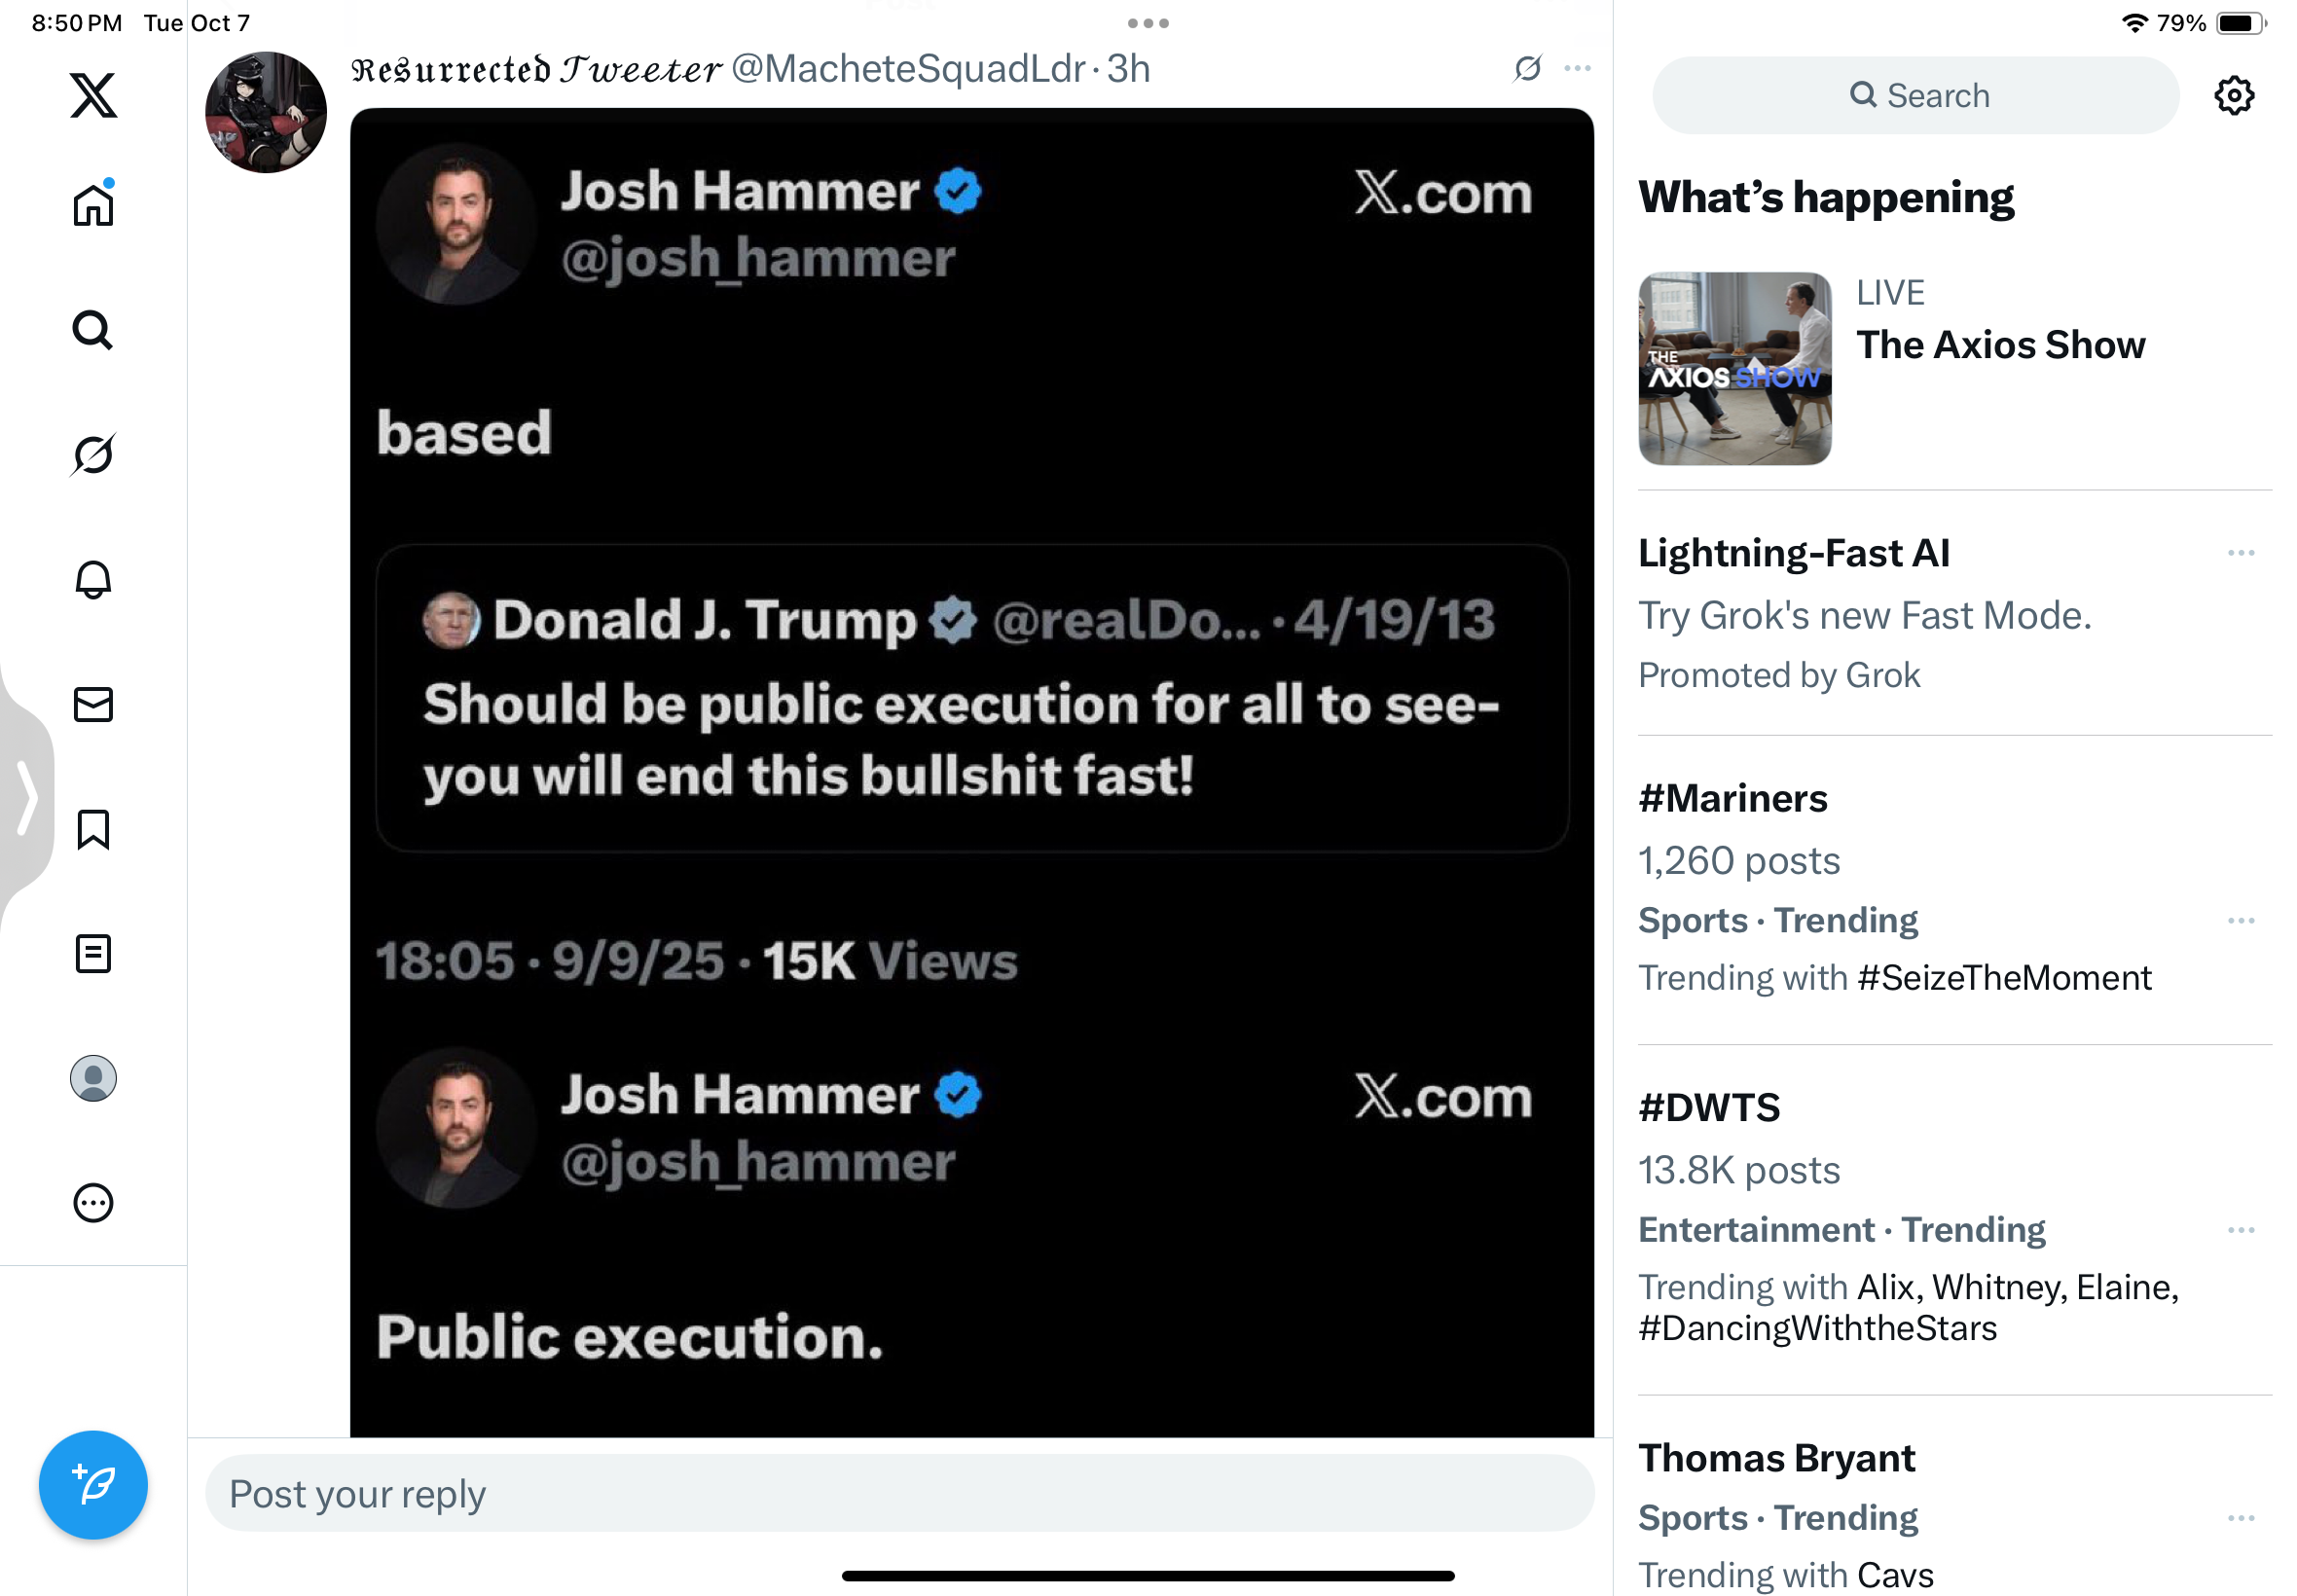Open The Axios Show live thumbnail

click(1734, 368)
